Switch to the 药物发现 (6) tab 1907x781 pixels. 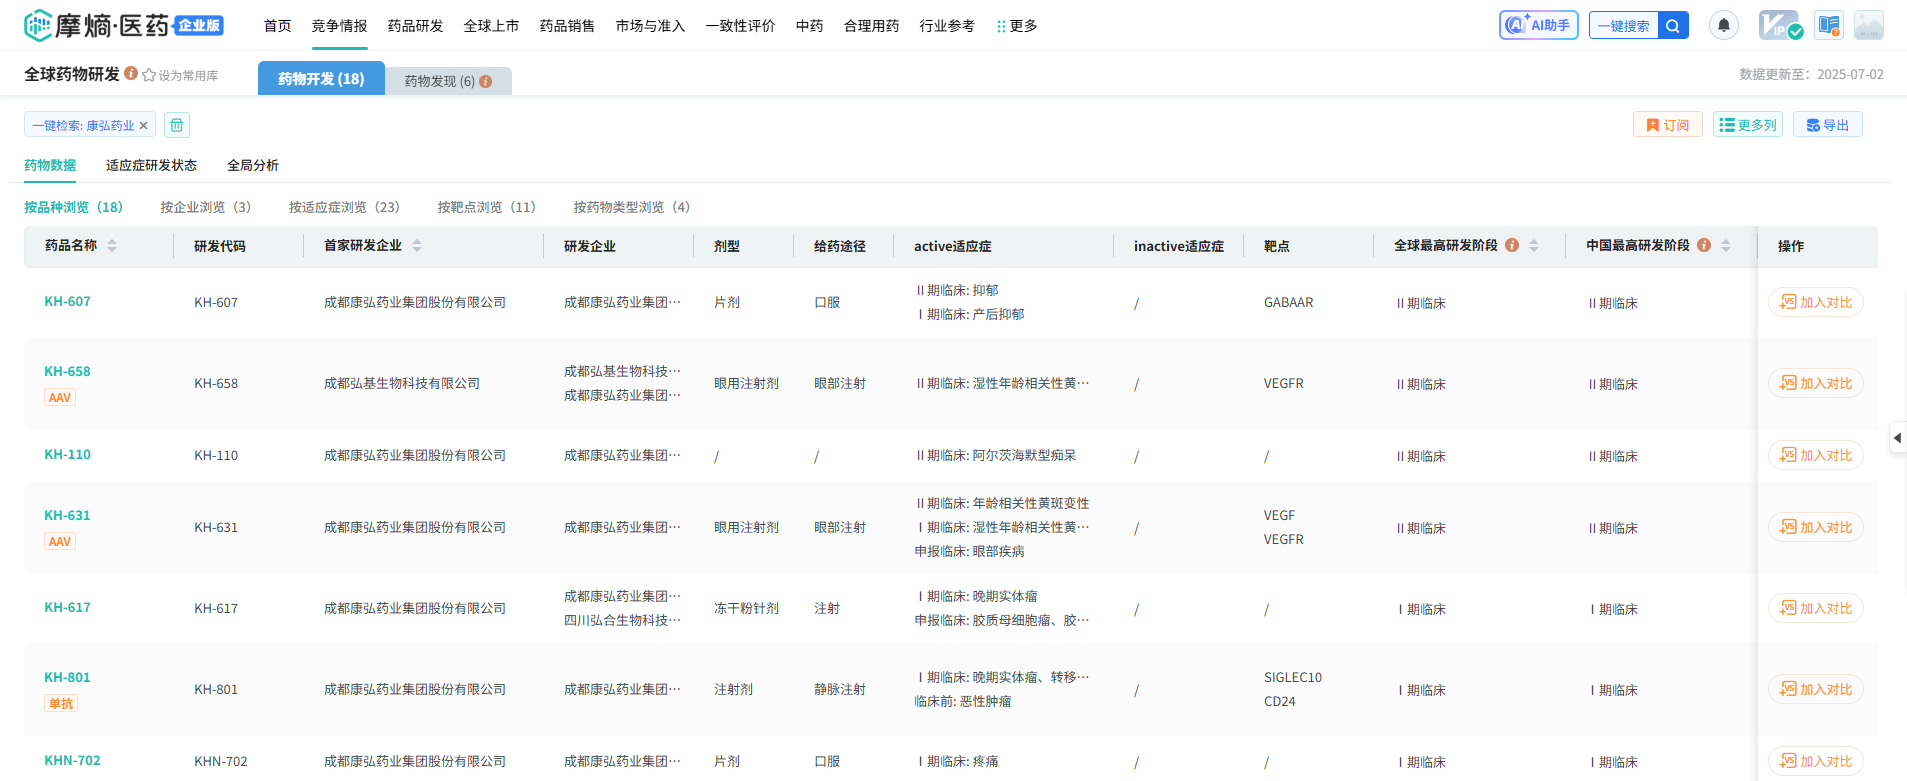[x=447, y=81]
